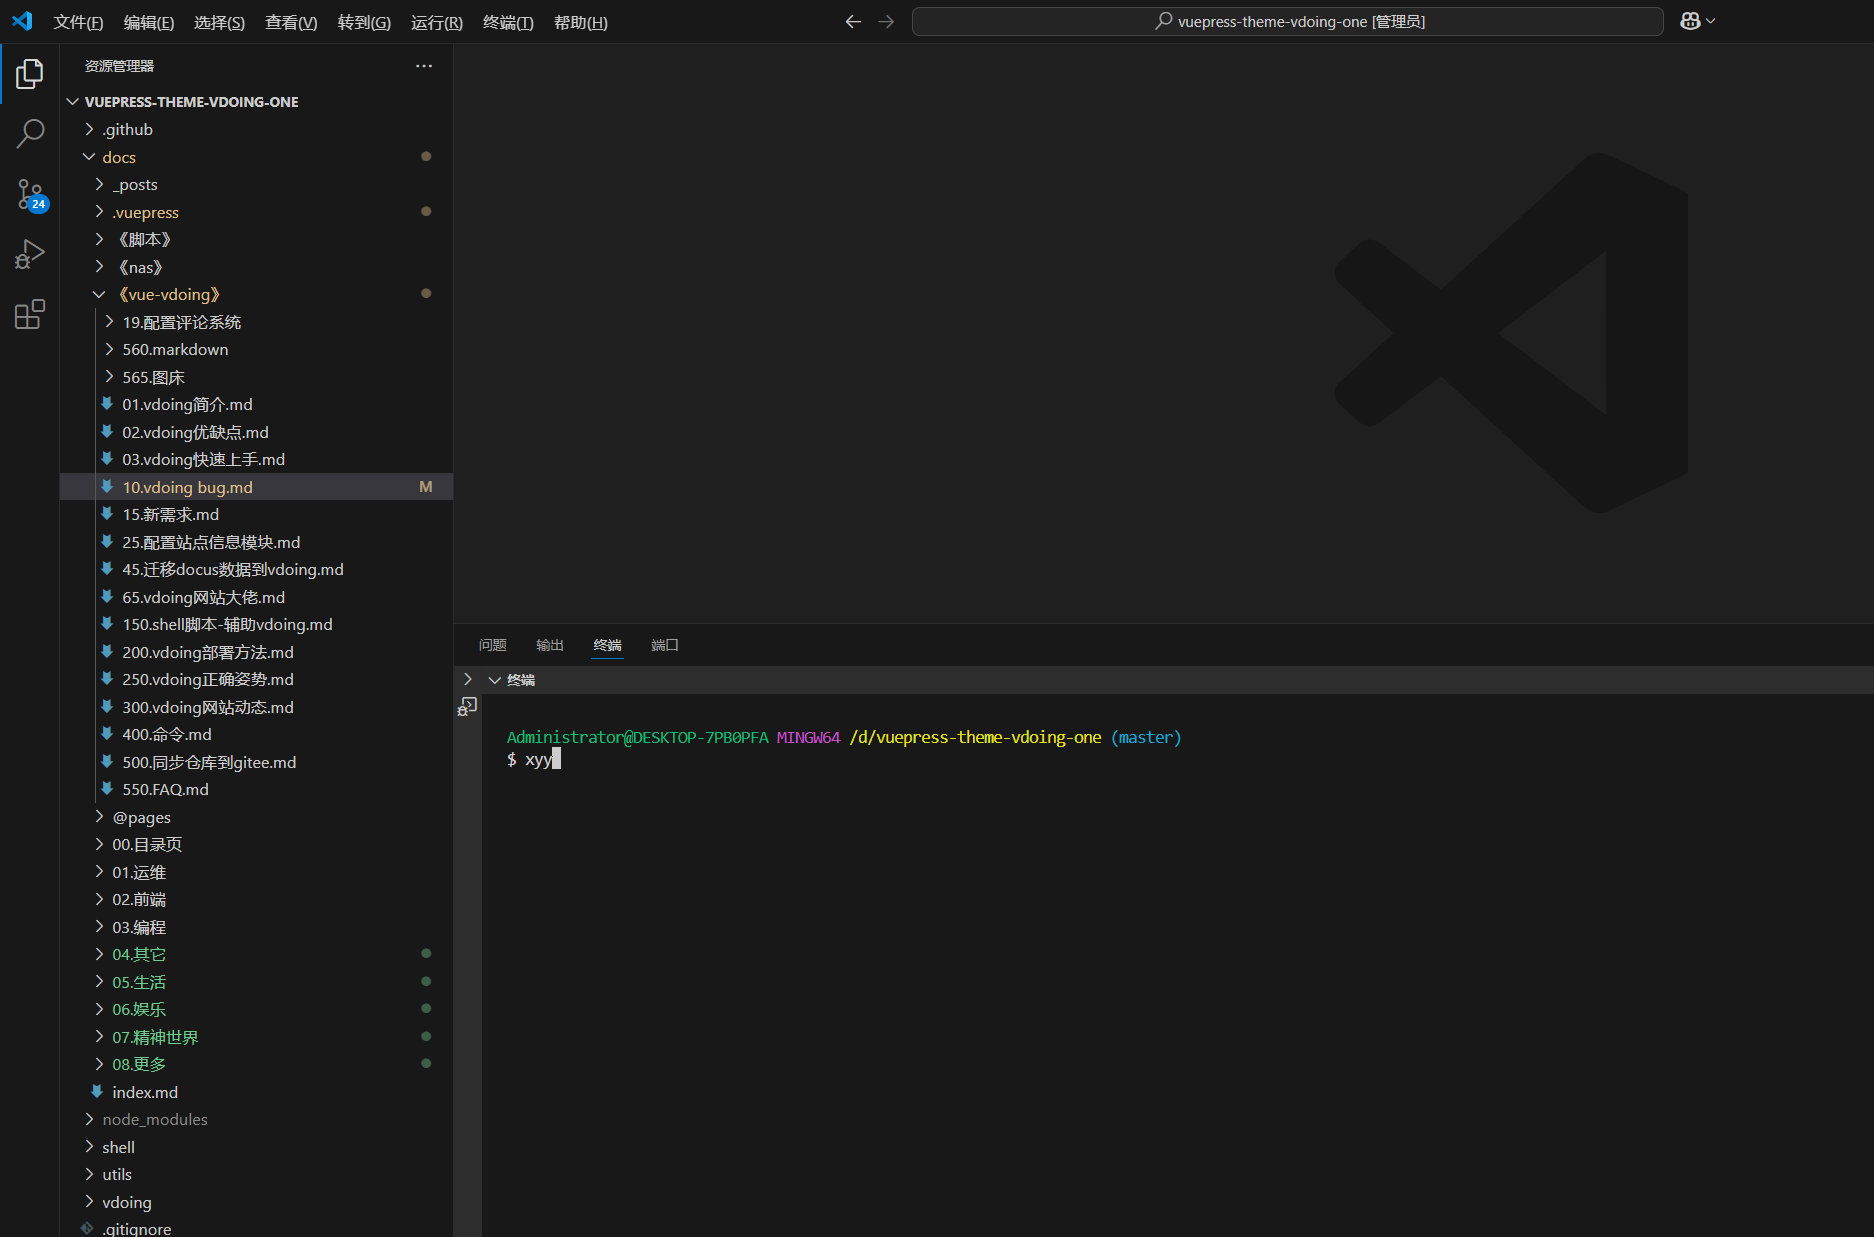Expand the 560.markdown folder
The height and width of the screenshot is (1237, 1874).
(x=256, y=349)
